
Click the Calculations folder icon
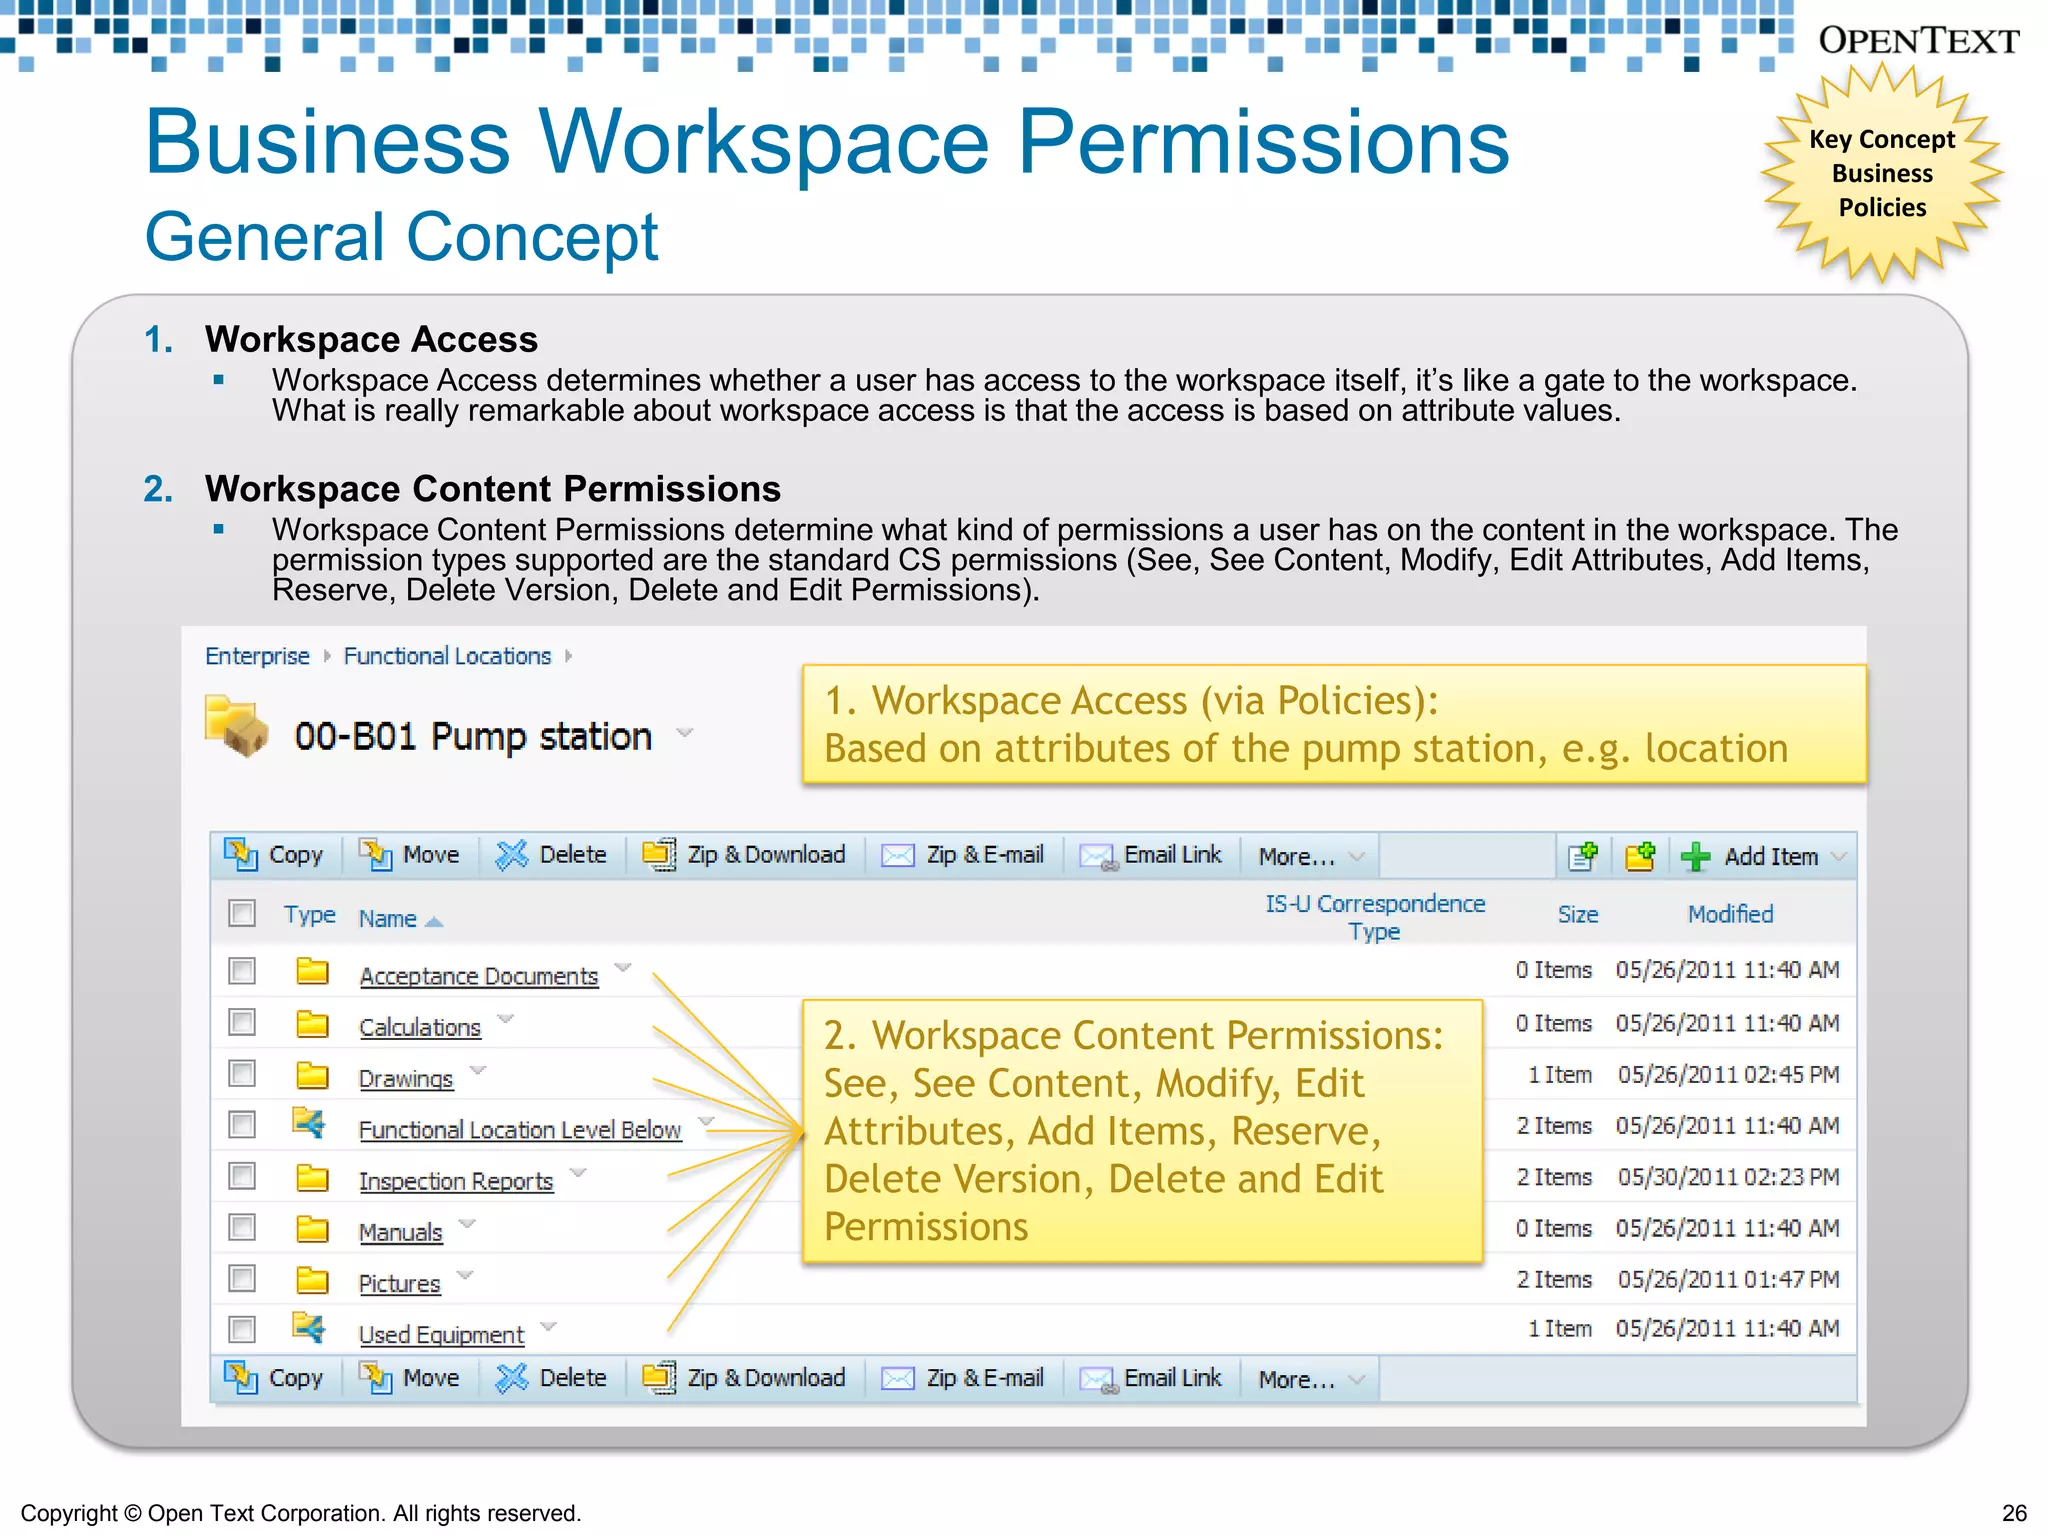click(x=313, y=1023)
